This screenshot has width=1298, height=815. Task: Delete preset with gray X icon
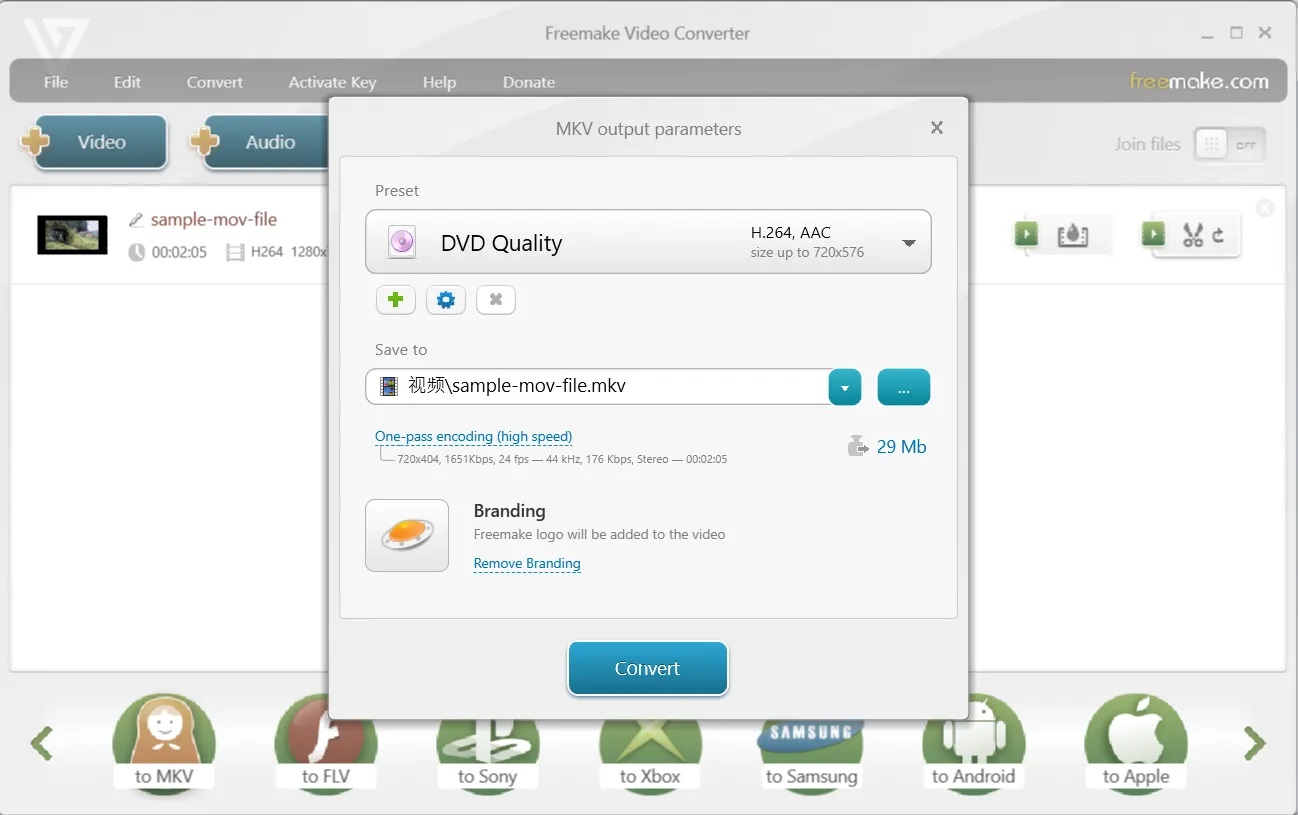(x=496, y=300)
